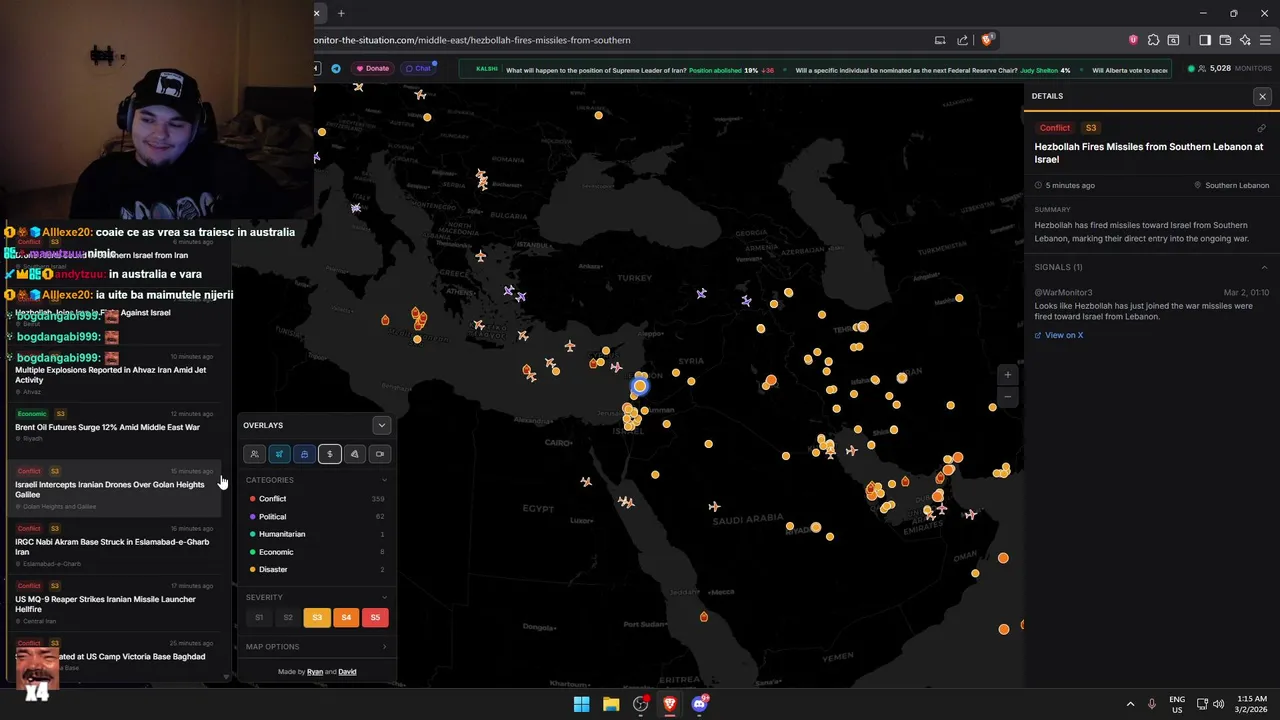
Task: Toggle yellow S3 severity swatch
Action: pyautogui.click(x=317, y=617)
